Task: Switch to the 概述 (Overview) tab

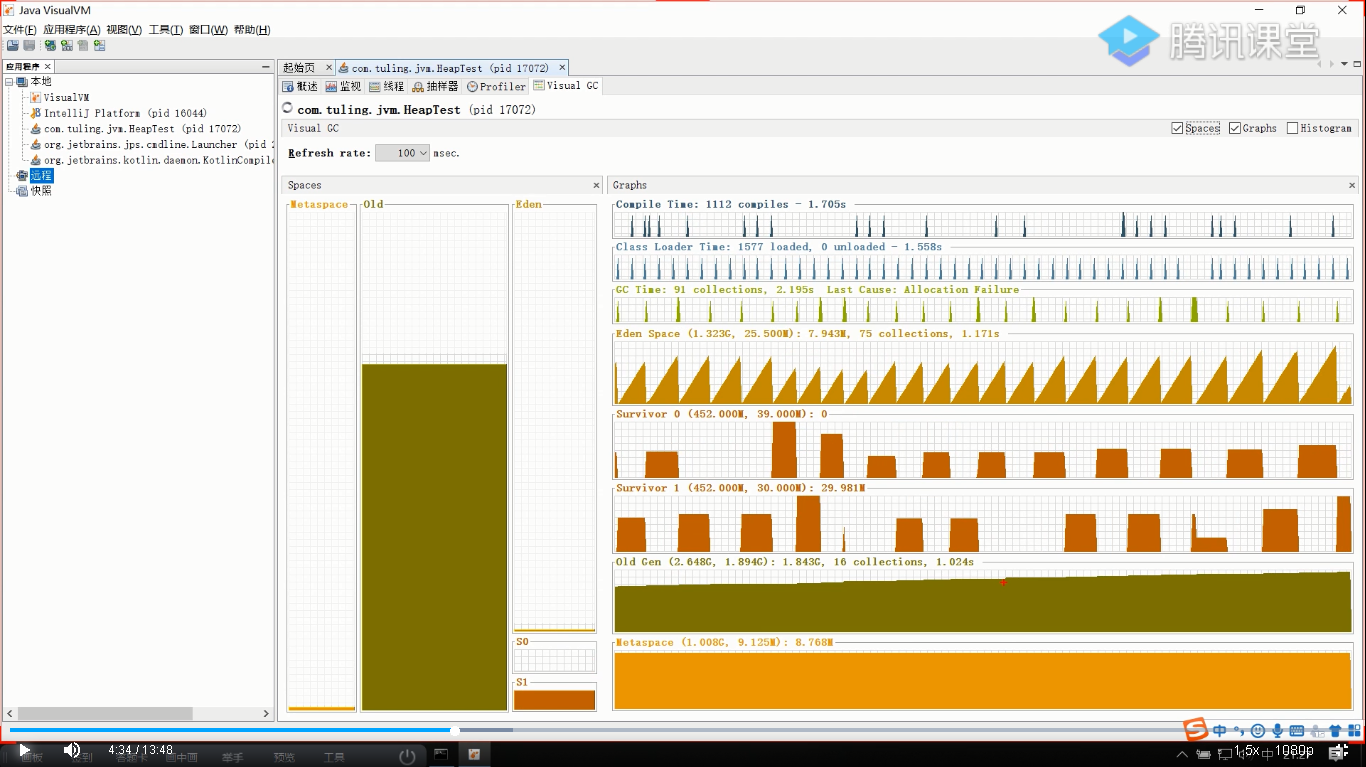Action: (301, 86)
